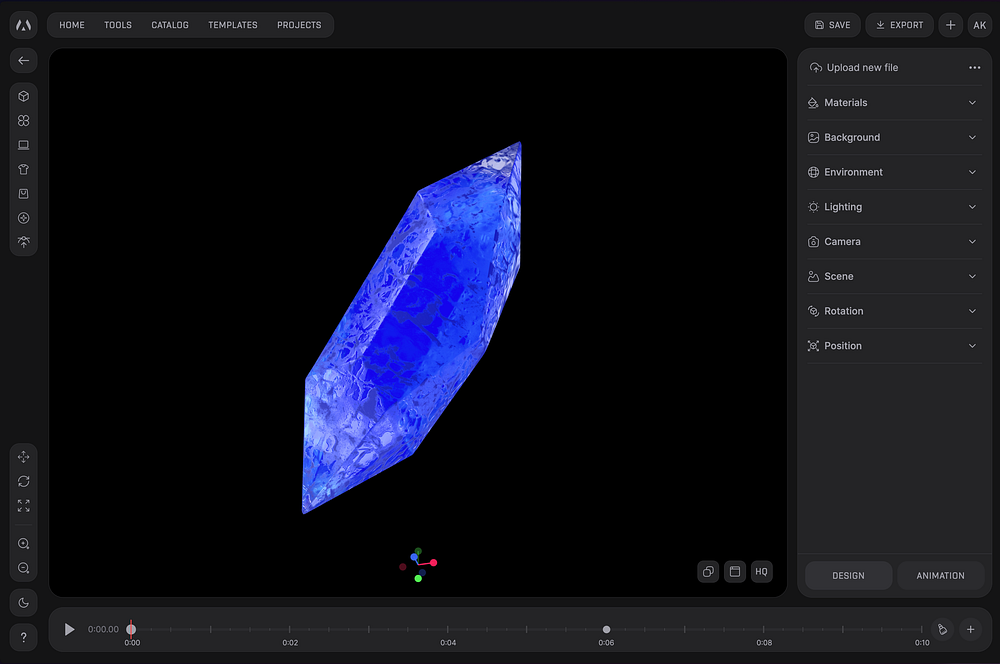Click the axis orientation gizmo

click(x=418, y=564)
